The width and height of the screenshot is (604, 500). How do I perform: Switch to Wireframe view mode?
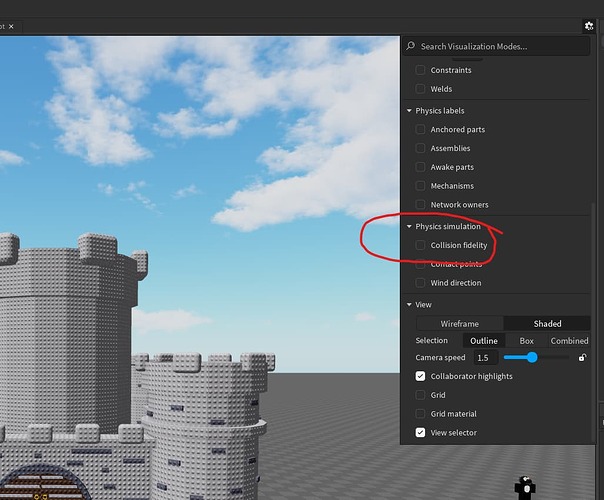[x=460, y=324]
